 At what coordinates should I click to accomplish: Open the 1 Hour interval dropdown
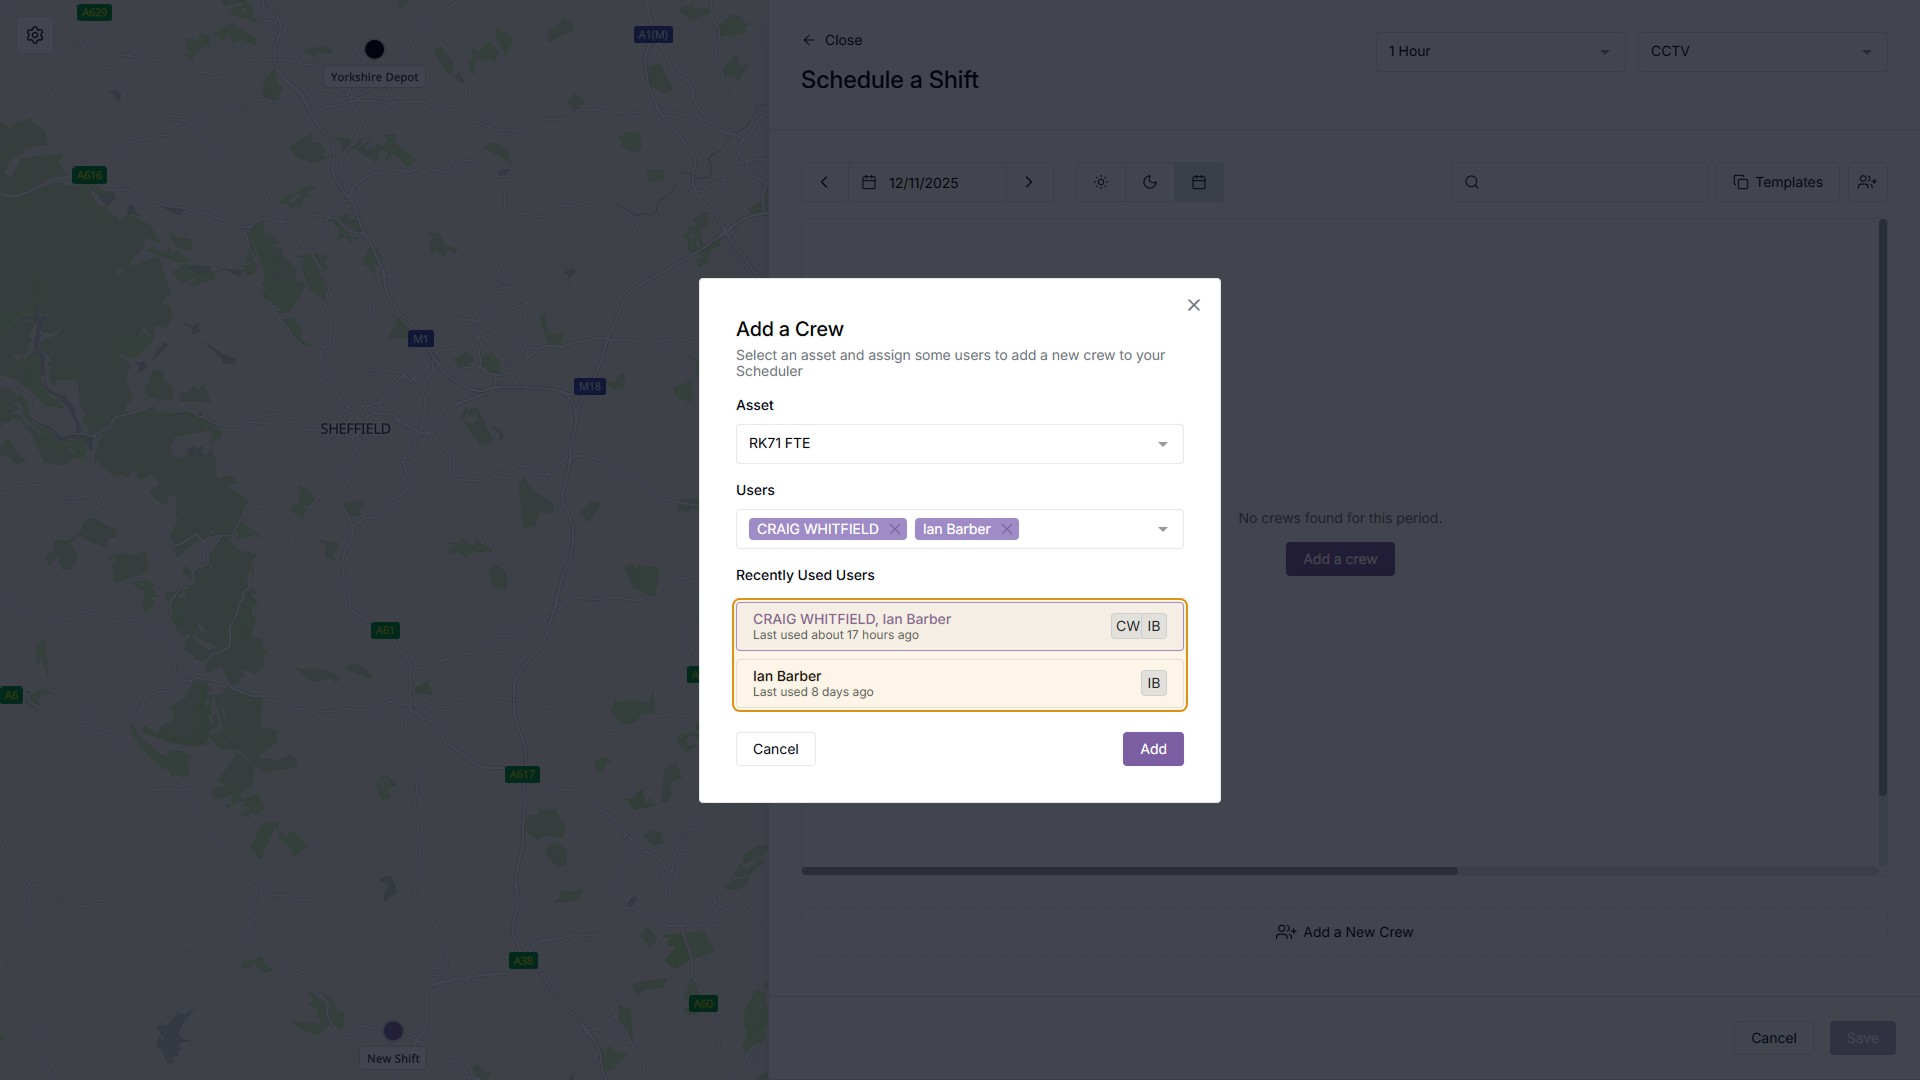[1500, 51]
